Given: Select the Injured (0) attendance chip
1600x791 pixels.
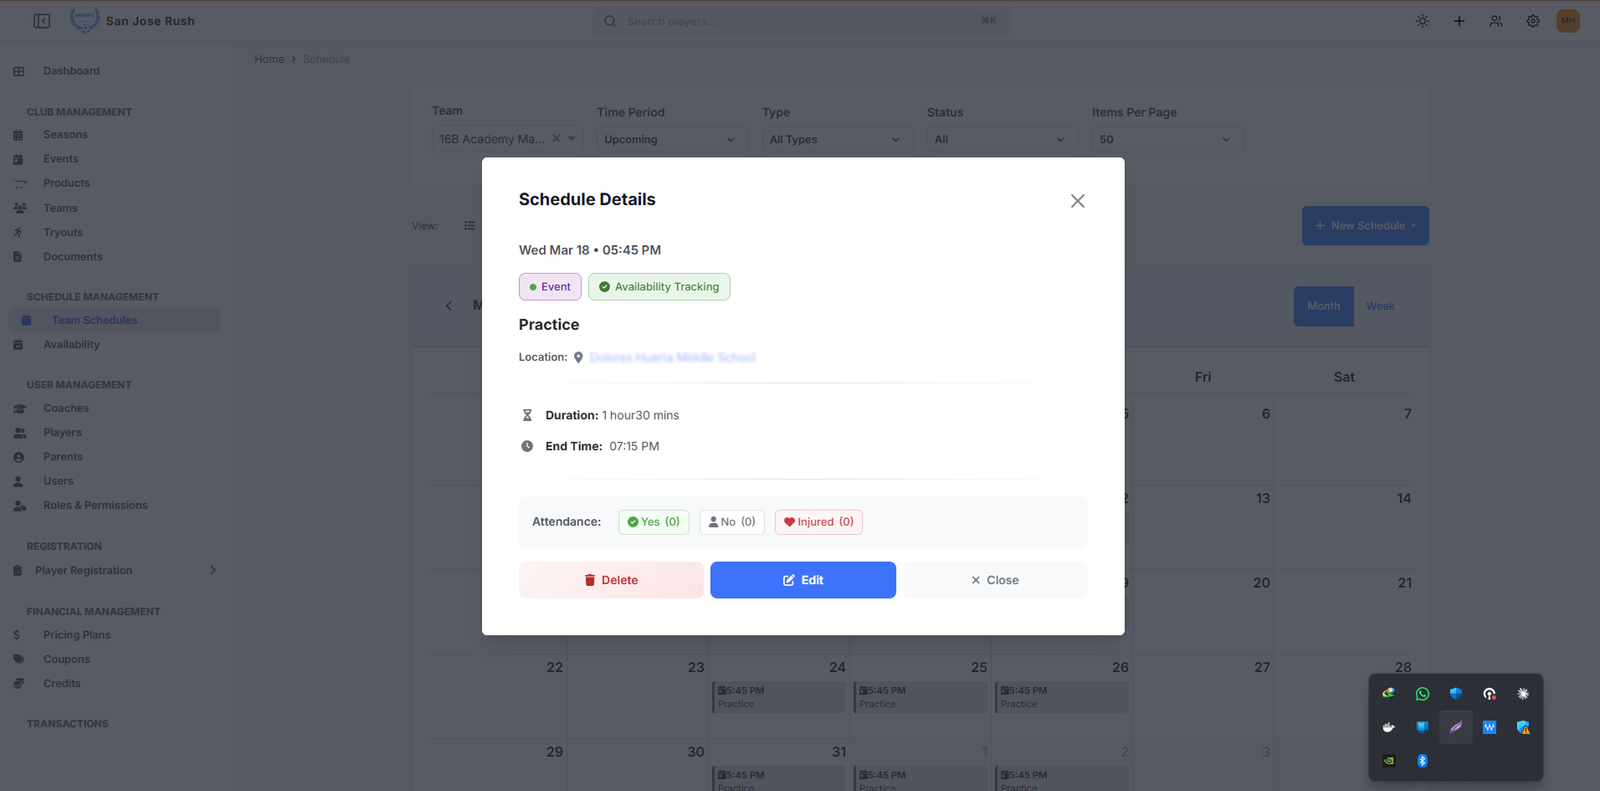Looking at the screenshot, I should pos(818,522).
